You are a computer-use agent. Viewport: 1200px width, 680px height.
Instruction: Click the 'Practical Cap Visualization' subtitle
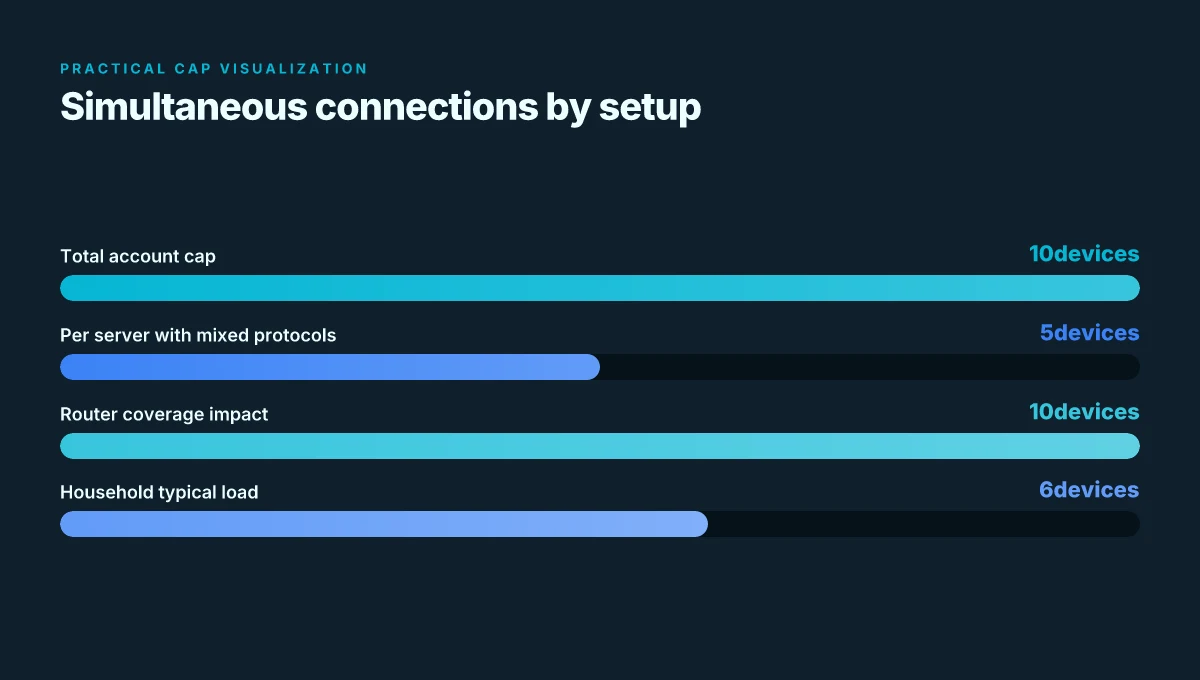pos(214,69)
